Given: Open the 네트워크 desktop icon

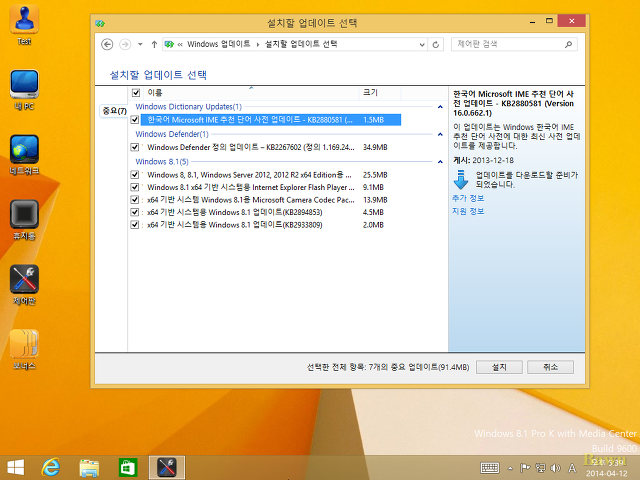Looking at the screenshot, I should click(24, 154).
